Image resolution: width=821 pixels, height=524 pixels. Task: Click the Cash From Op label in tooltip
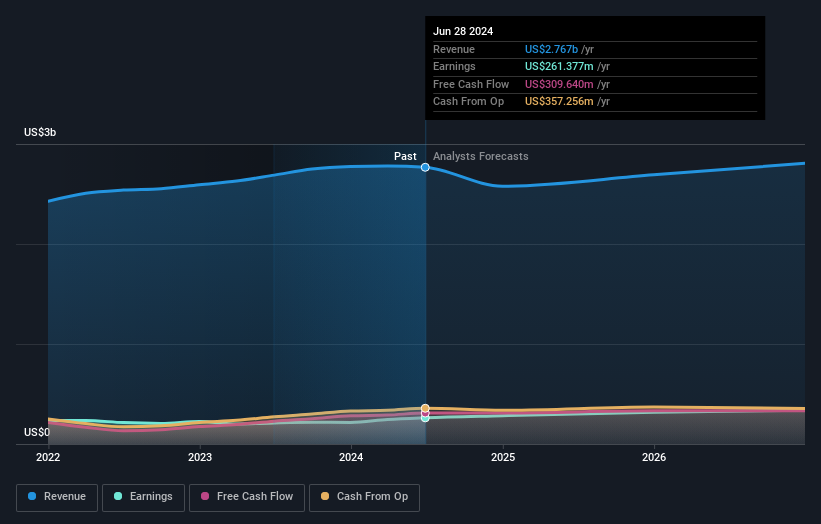click(x=469, y=102)
